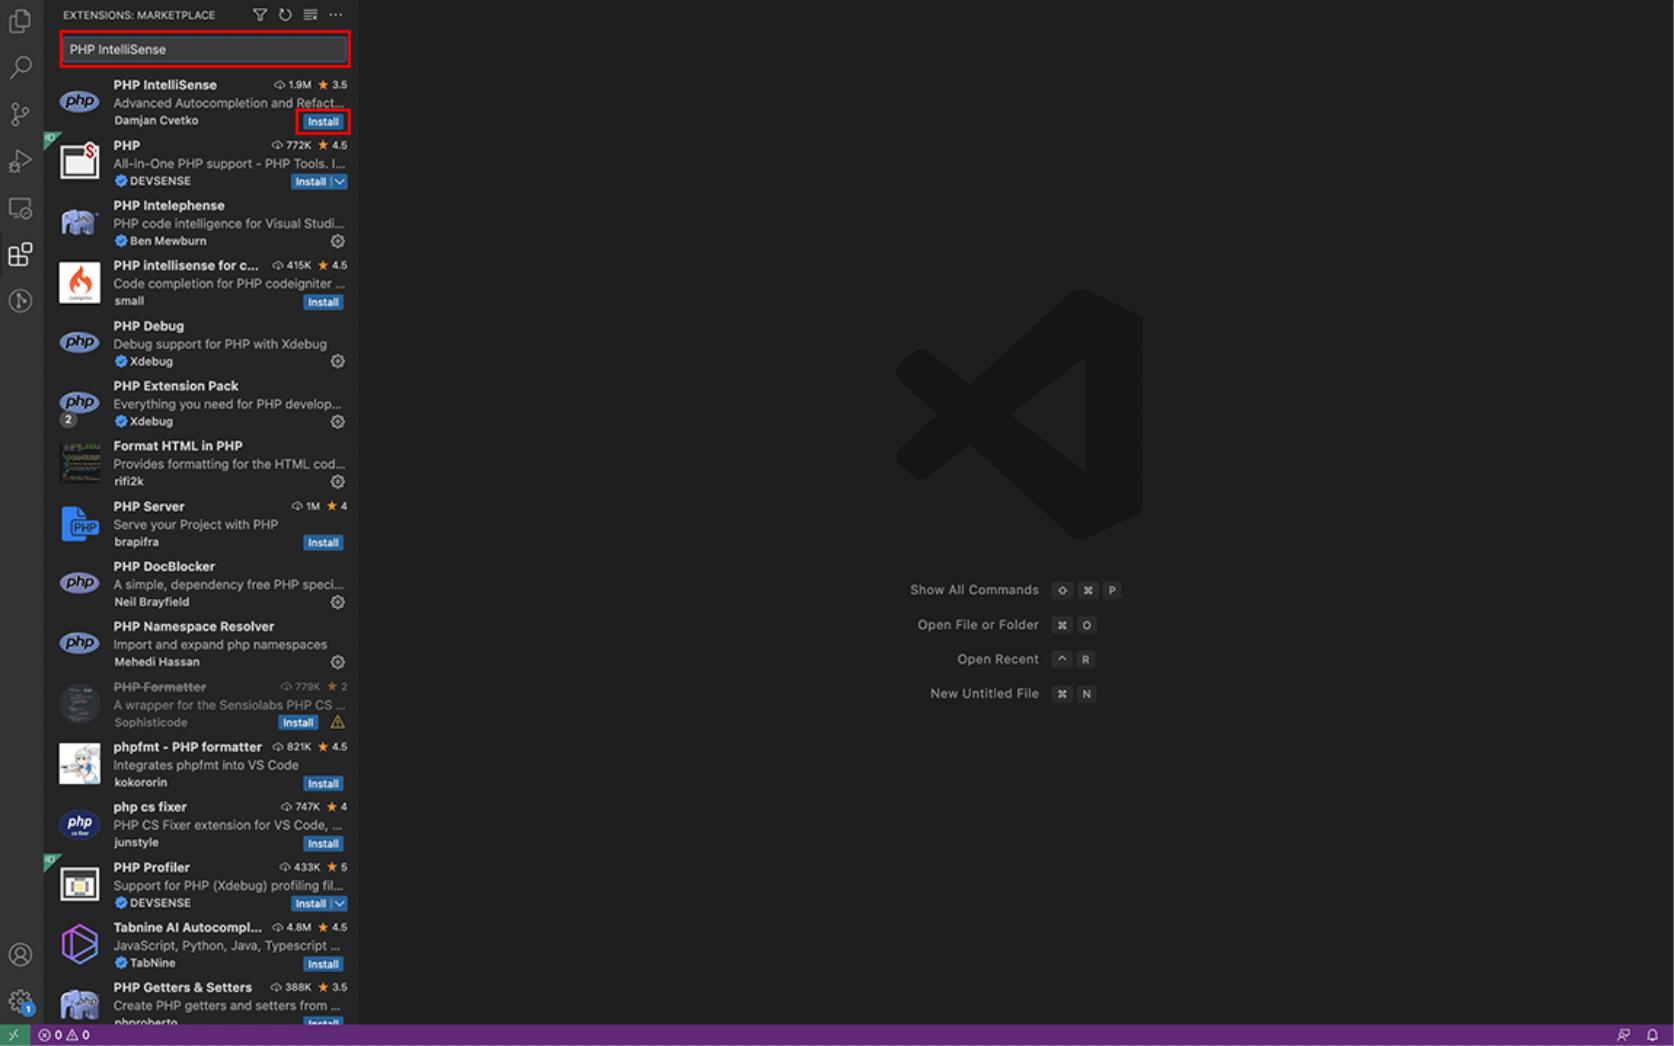The height and width of the screenshot is (1046, 1674).
Task: Select Format HTML in PHP entry
Action: (201, 463)
